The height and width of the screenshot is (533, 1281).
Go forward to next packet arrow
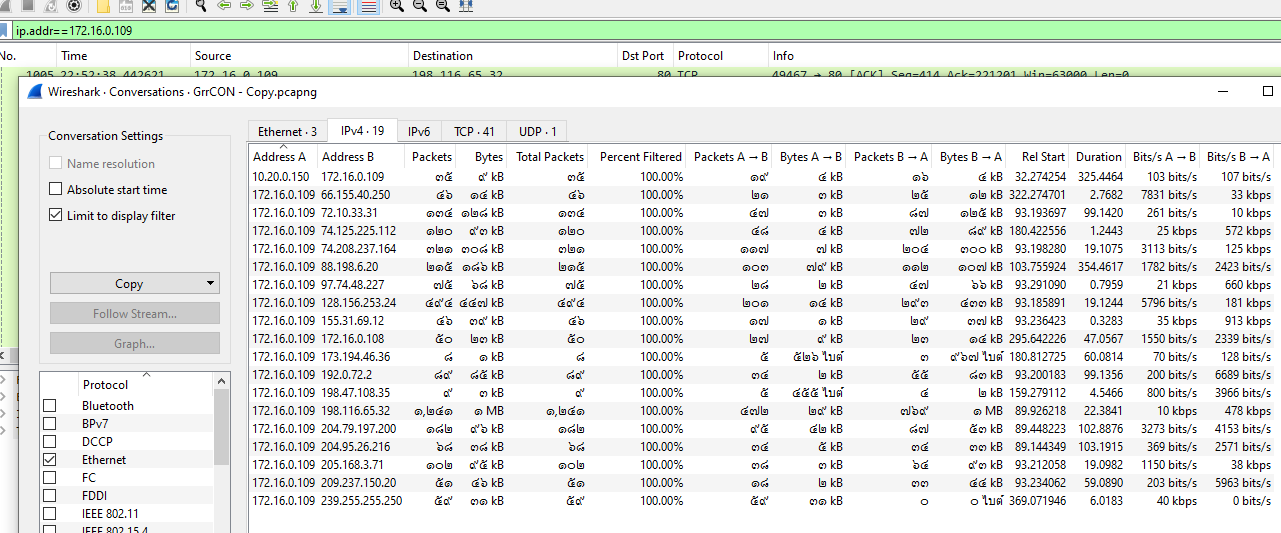[x=246, y=6]
